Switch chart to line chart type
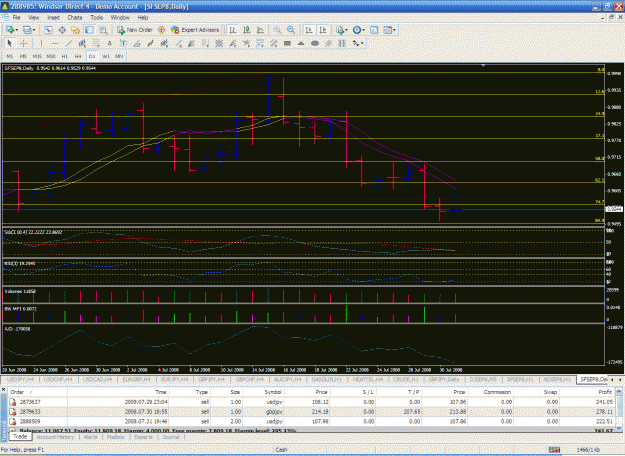This screenshot has width=625, height=456. pyautogui.click(x=260, y=30)
